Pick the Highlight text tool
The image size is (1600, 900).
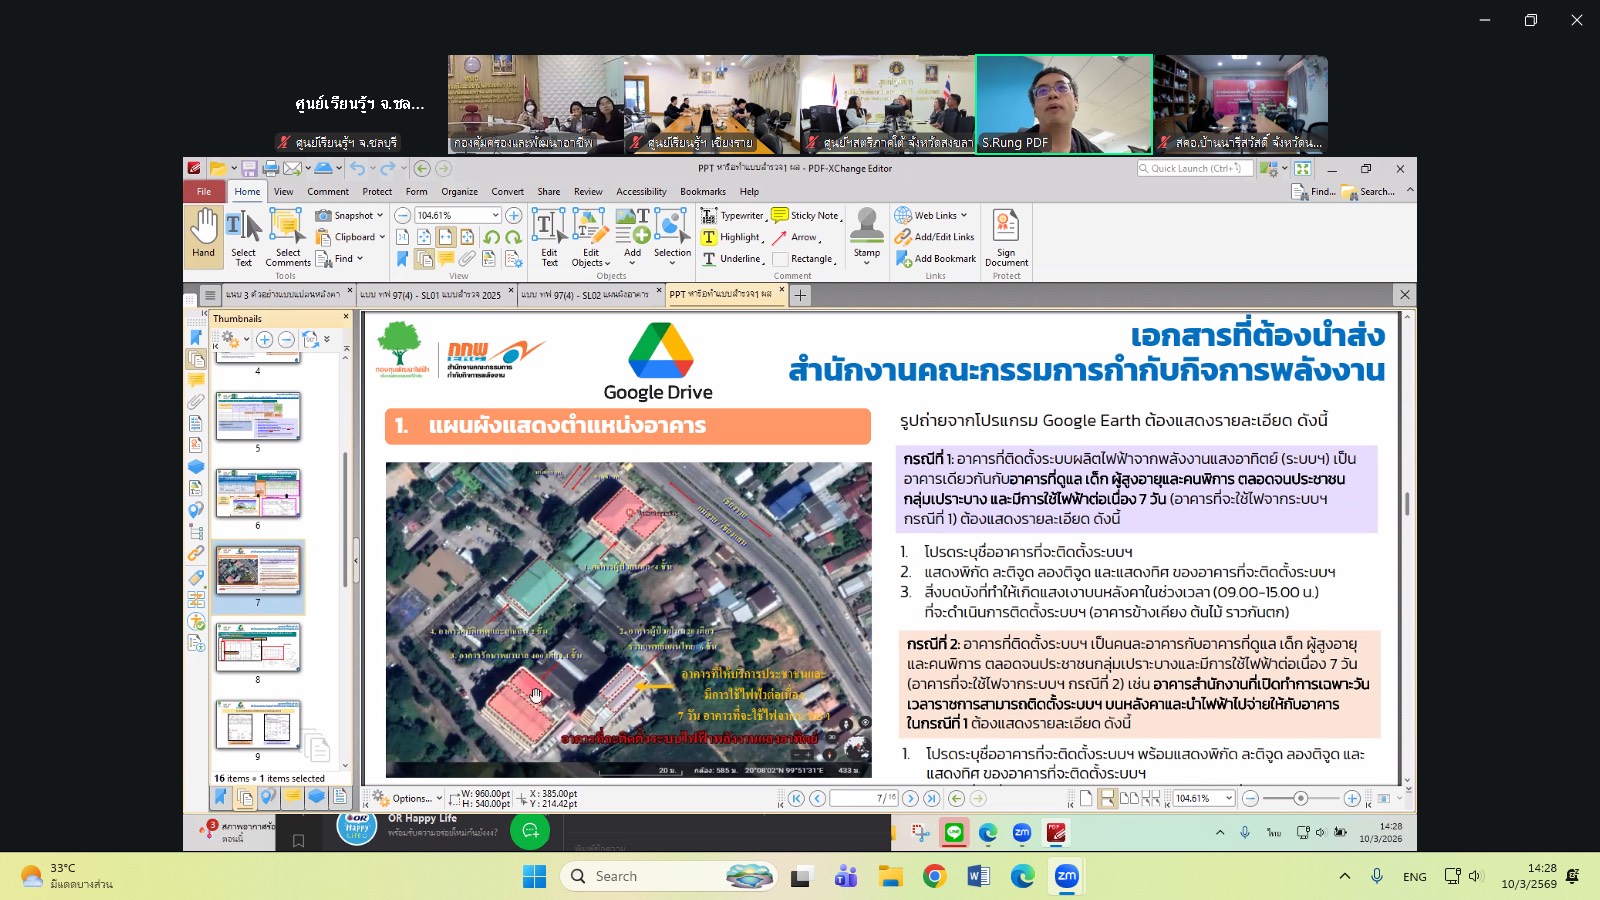click(732, 237)
